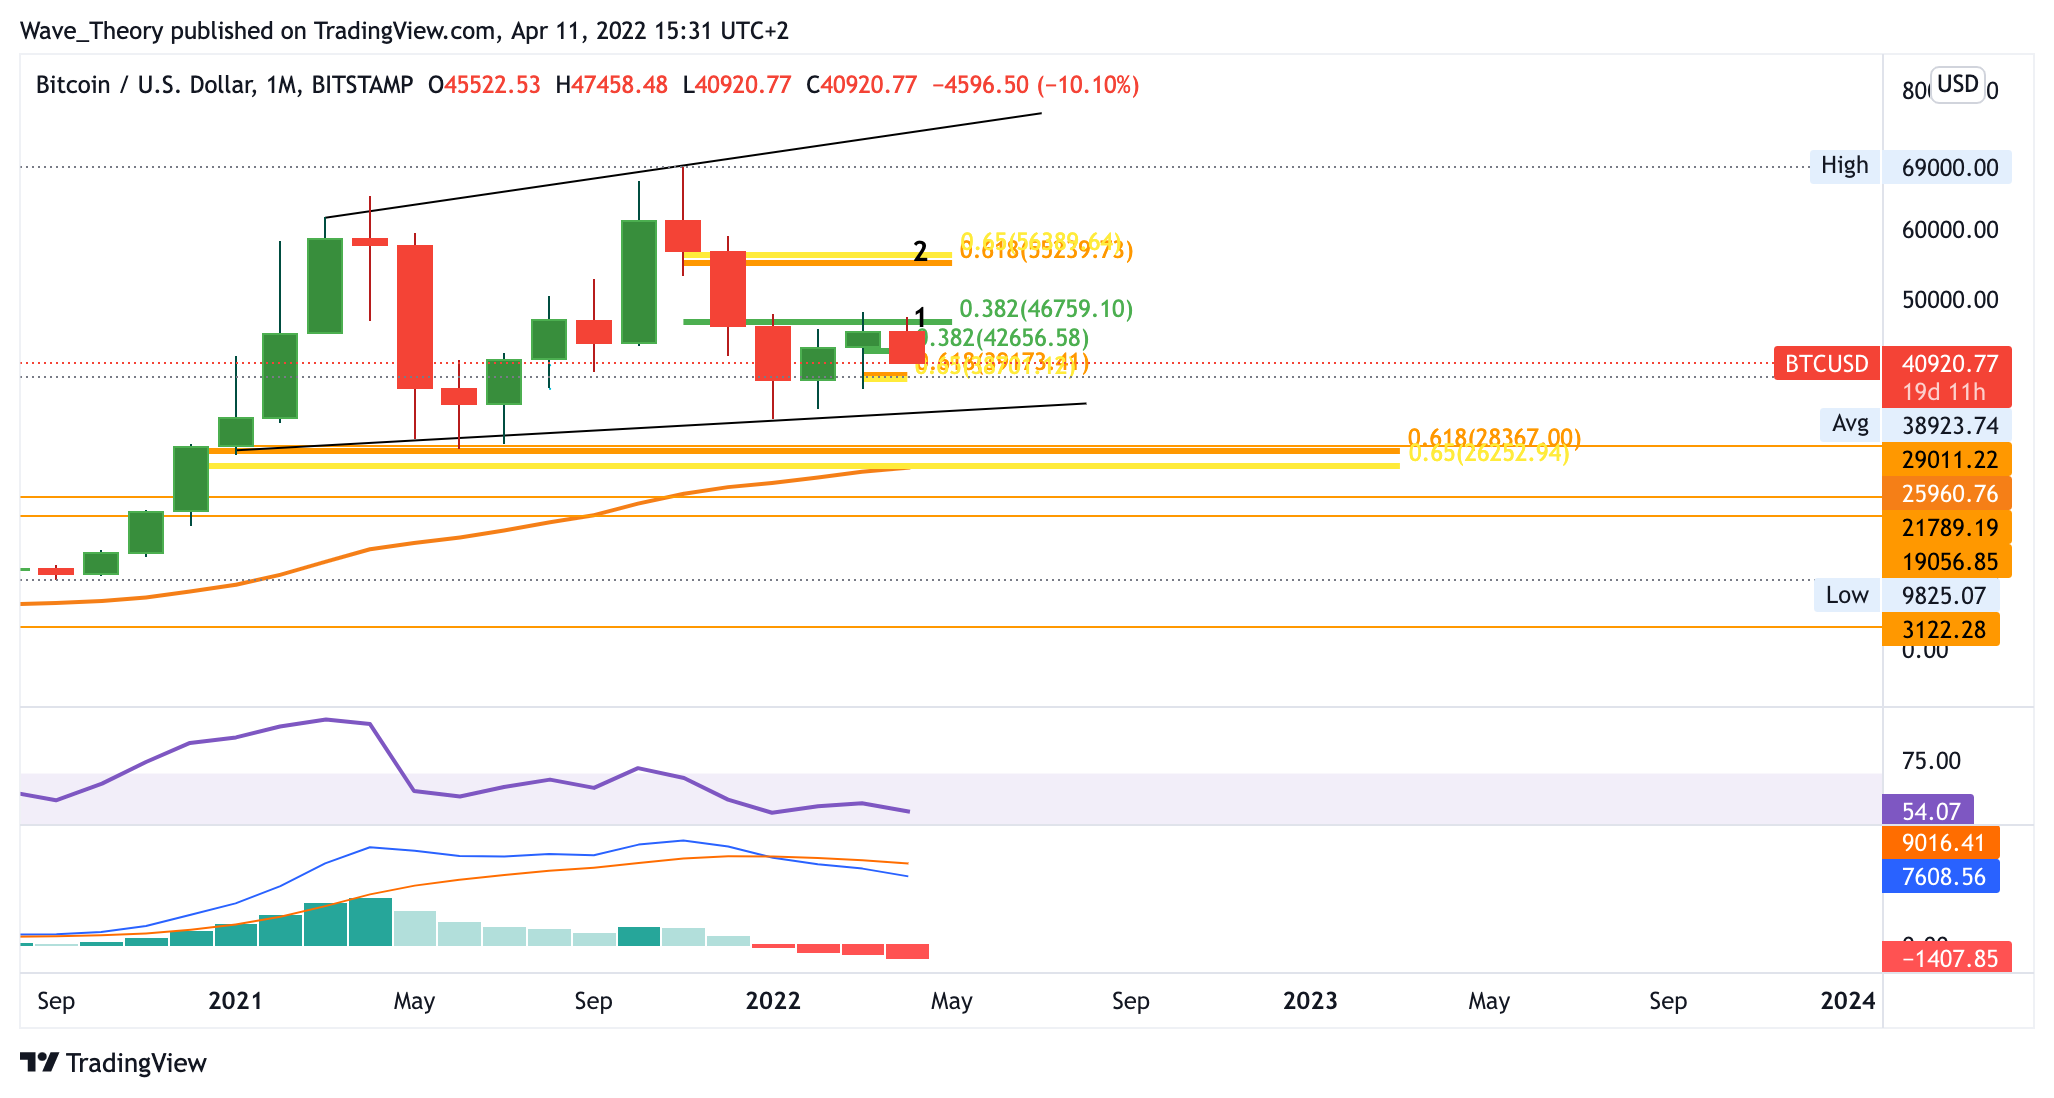This screenshot has height=1098, width=2054.
Task: Click the blue MACD 7608.56 value tag
Action: coord(1941,877)
